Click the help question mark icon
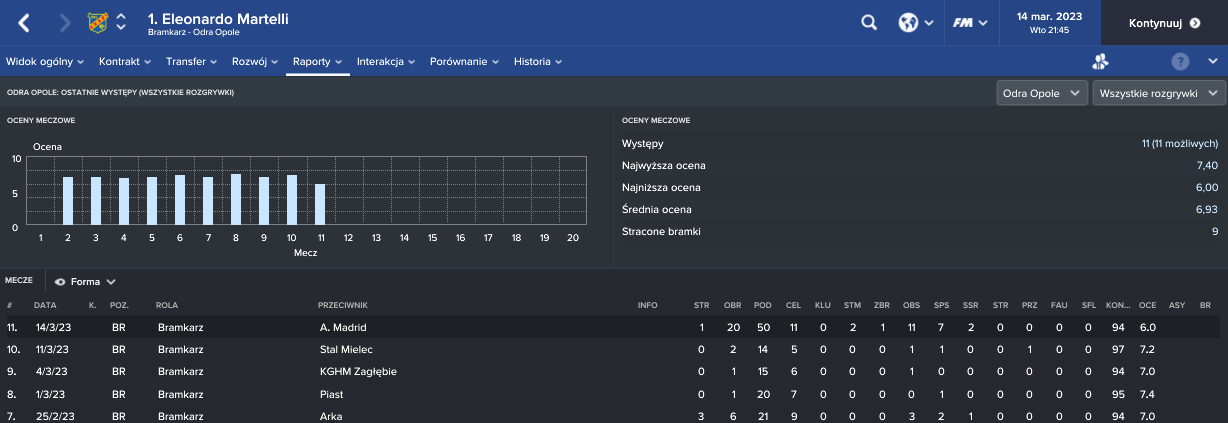This screenshot has width=1228, height=423. click(1180, 61)
